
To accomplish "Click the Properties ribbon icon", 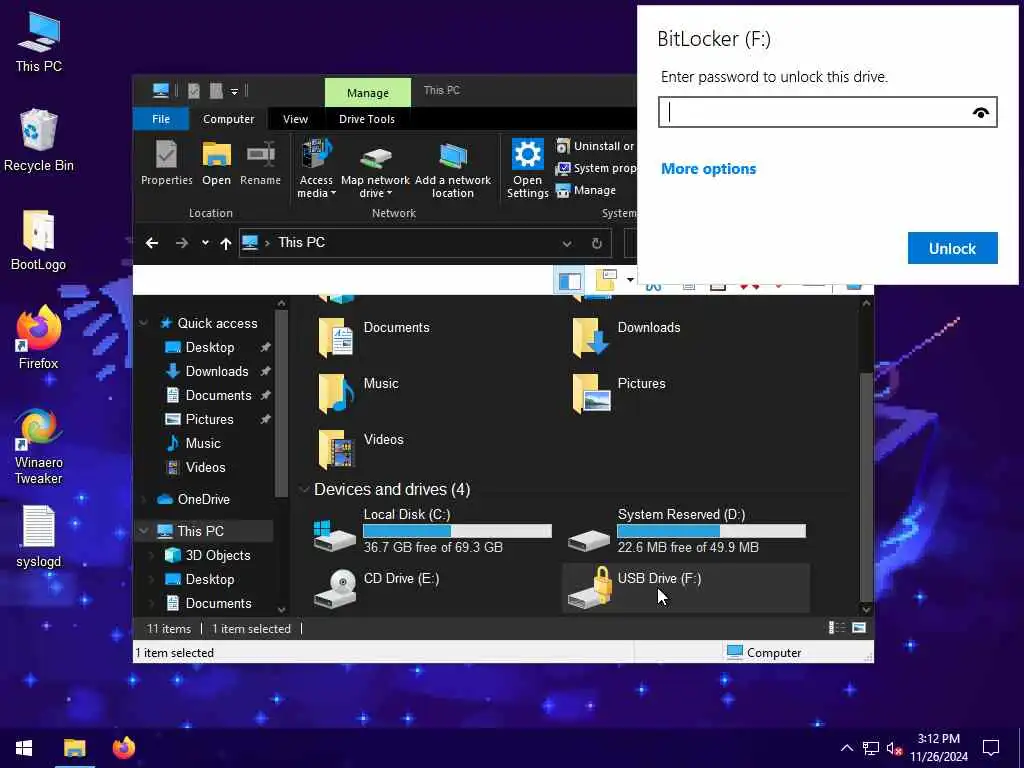I will (167, 163).
